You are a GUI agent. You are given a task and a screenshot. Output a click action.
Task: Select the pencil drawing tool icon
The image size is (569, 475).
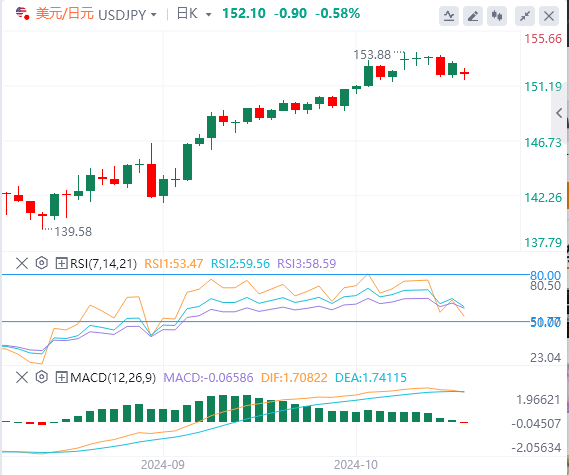(473, 16)
